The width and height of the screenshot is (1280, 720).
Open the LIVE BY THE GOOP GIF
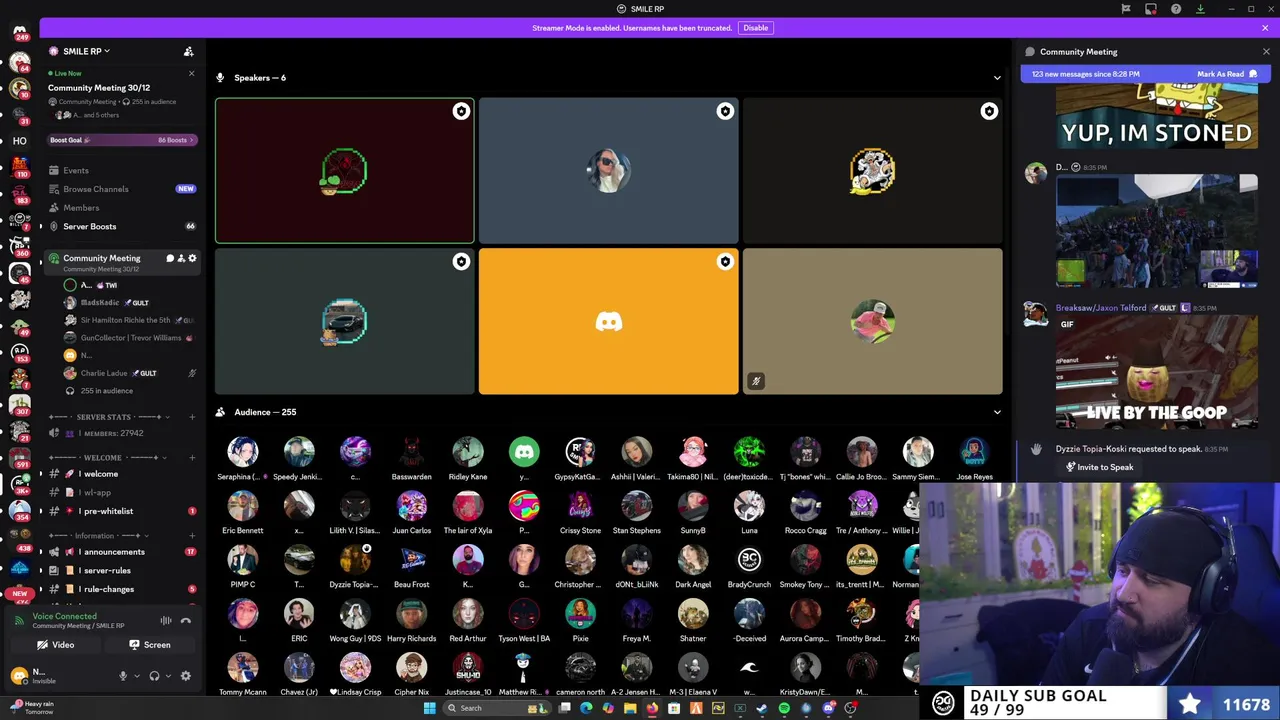click(x=1156, y=372)
